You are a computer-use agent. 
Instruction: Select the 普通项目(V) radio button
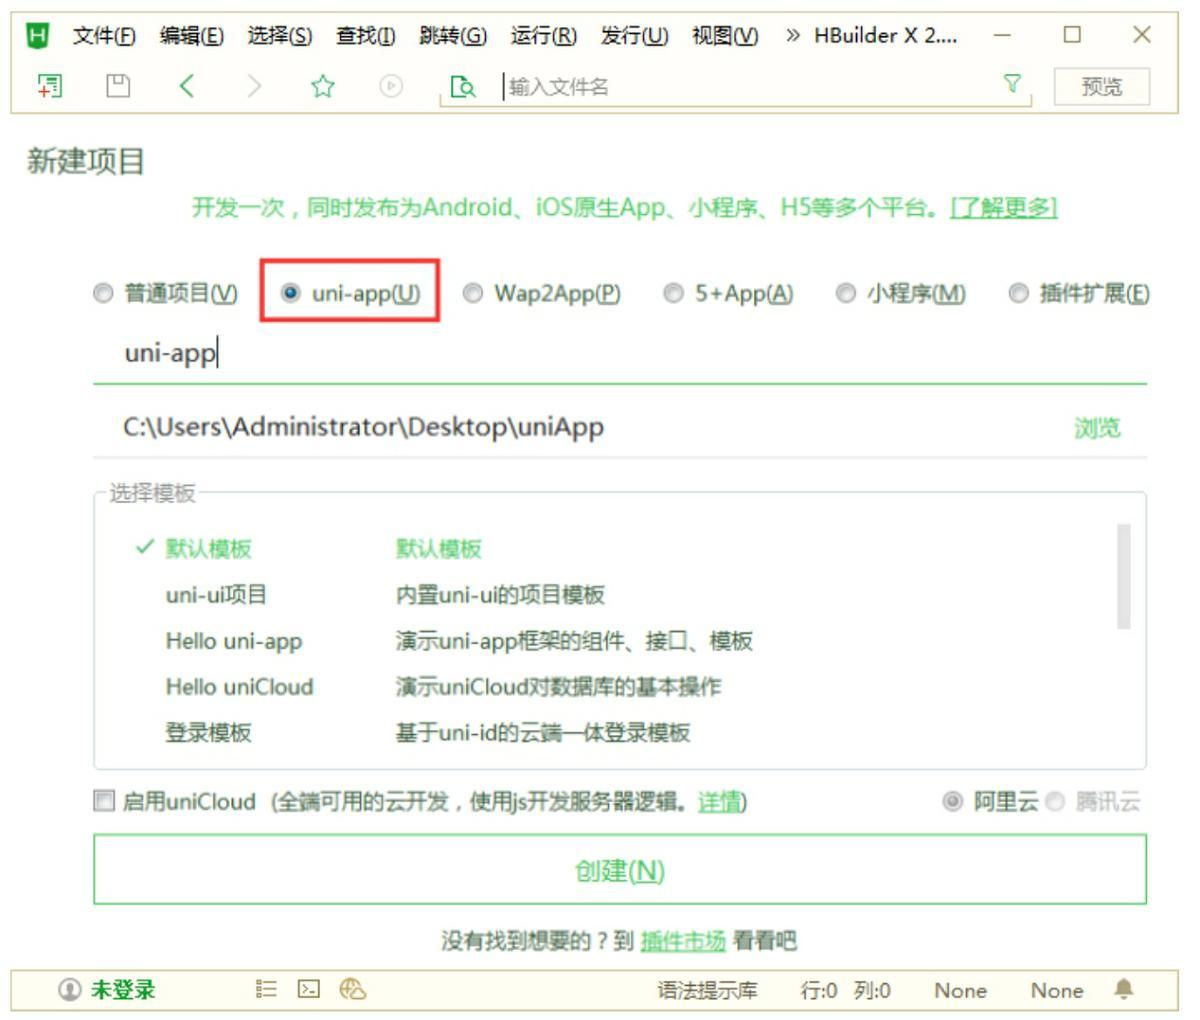103,294
